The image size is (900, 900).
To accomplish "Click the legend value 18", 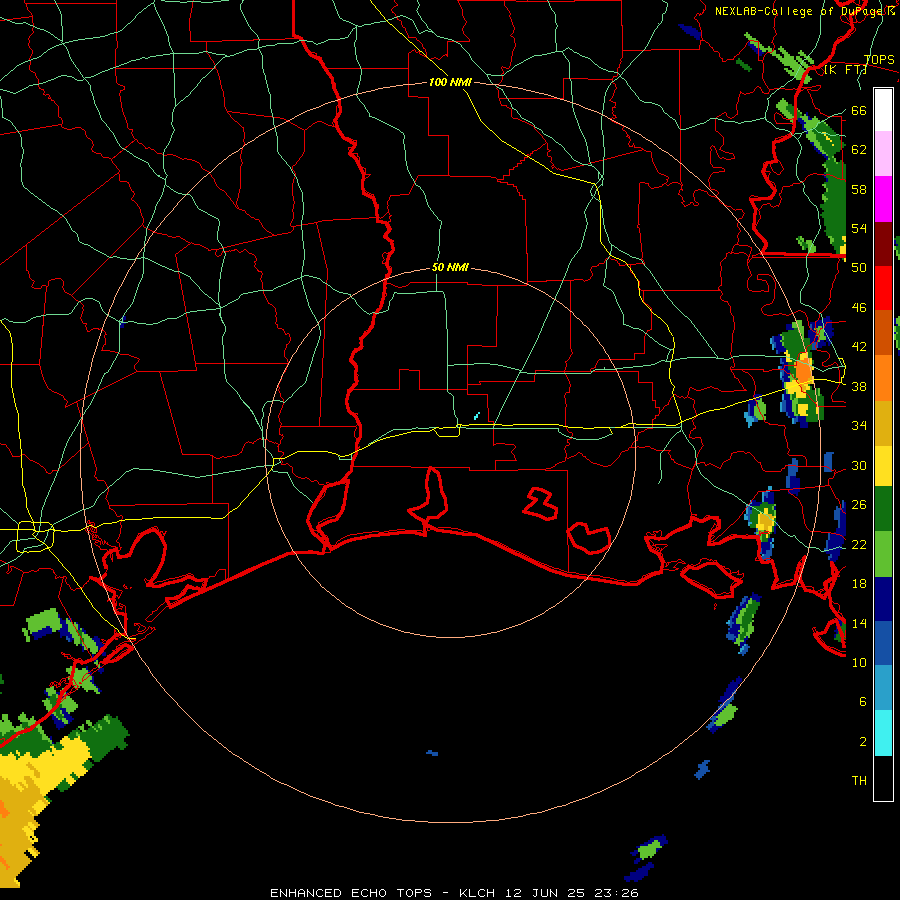I will coord(859,584).
